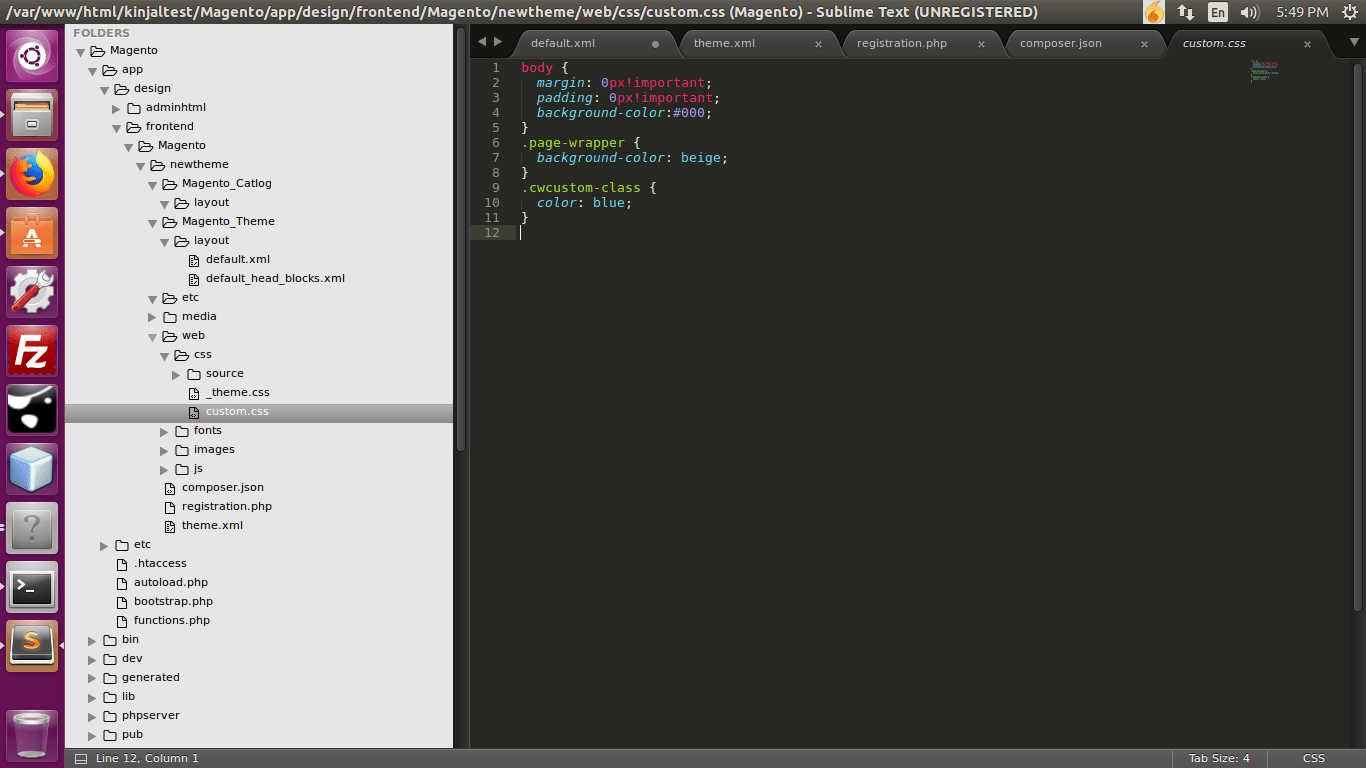The width and height of the screenshot is (1366, 768).
Task: Click the clock showing 5:49 PM
Action: pyautogui.click(x=1302, y=12)
